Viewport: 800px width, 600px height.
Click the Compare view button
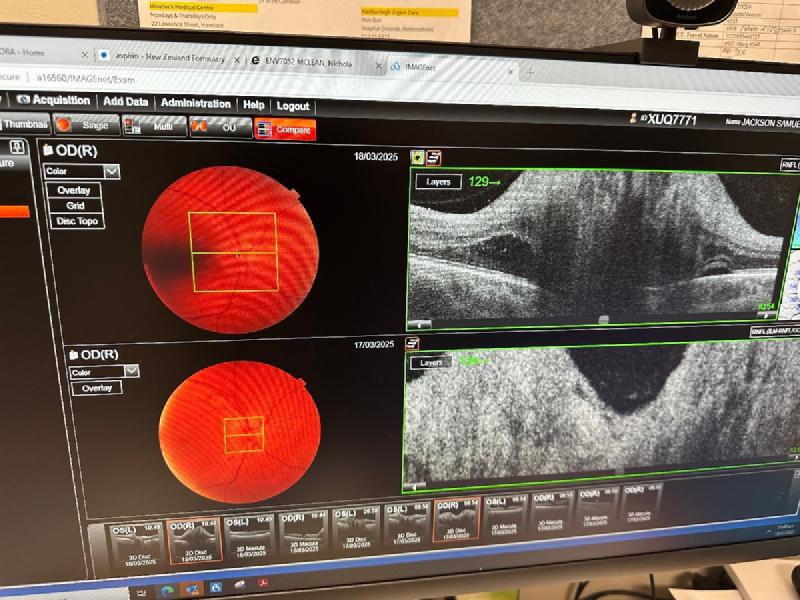click(x=285, y=130)
